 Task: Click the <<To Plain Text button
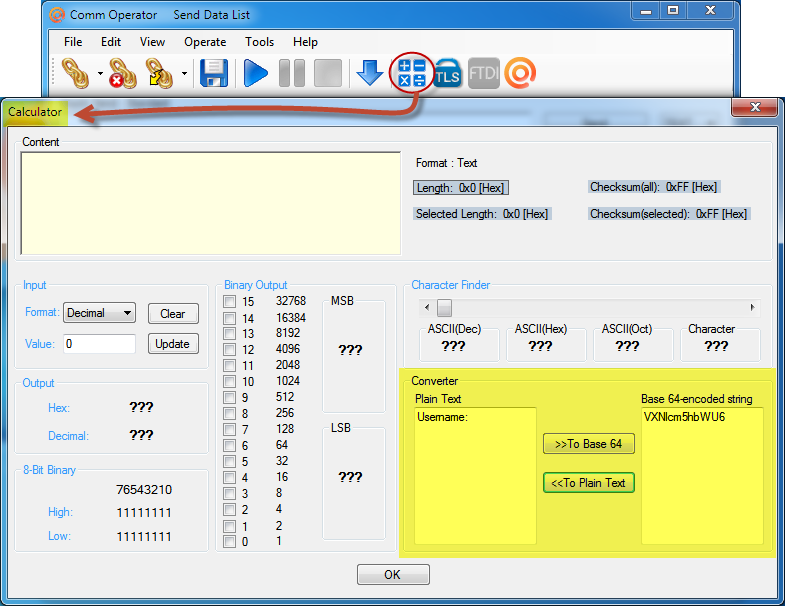click(x=589, y=483)
